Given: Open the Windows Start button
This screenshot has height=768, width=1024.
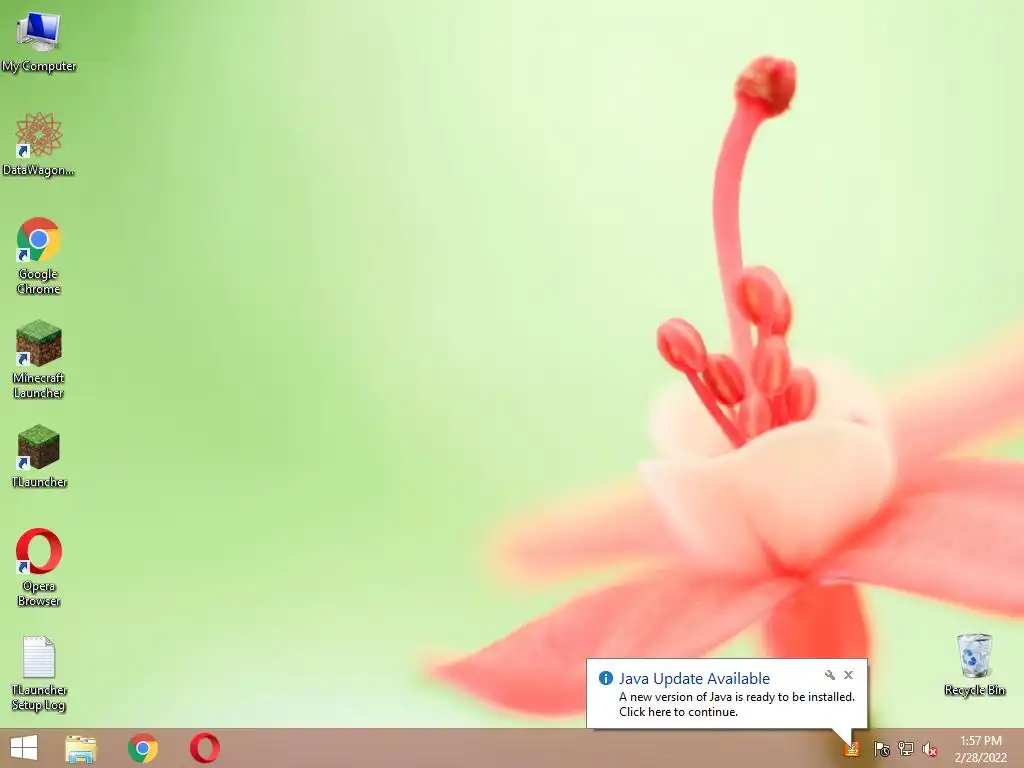Looking at the screenshot, I should click(x=24, y=748).
